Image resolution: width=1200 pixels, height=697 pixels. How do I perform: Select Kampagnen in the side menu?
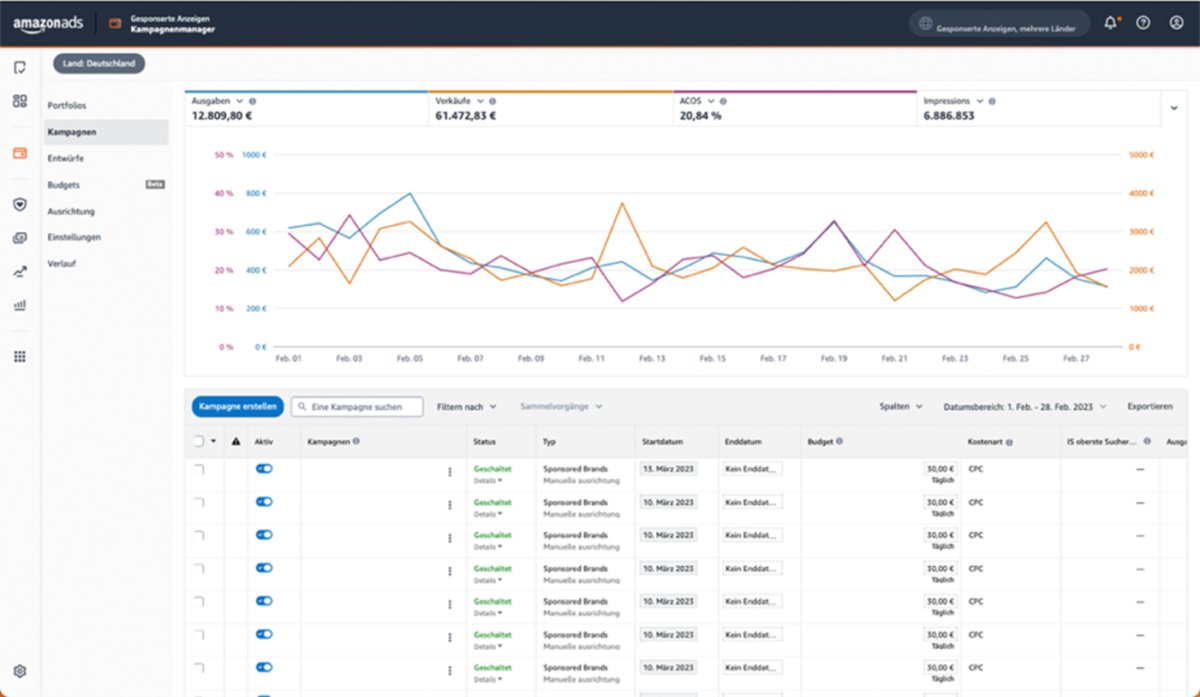pyautogui.click(x=106, y=132)
